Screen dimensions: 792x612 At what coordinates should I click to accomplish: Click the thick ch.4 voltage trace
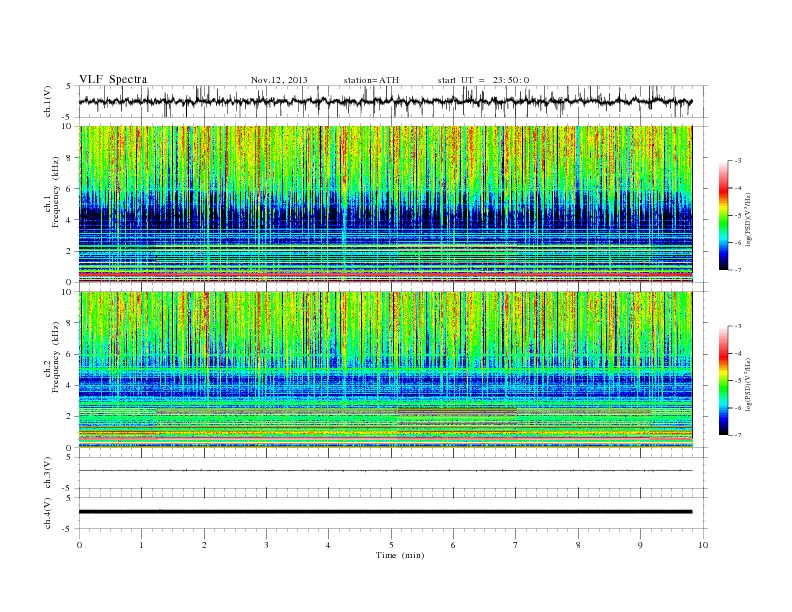[x=386, y=512]
